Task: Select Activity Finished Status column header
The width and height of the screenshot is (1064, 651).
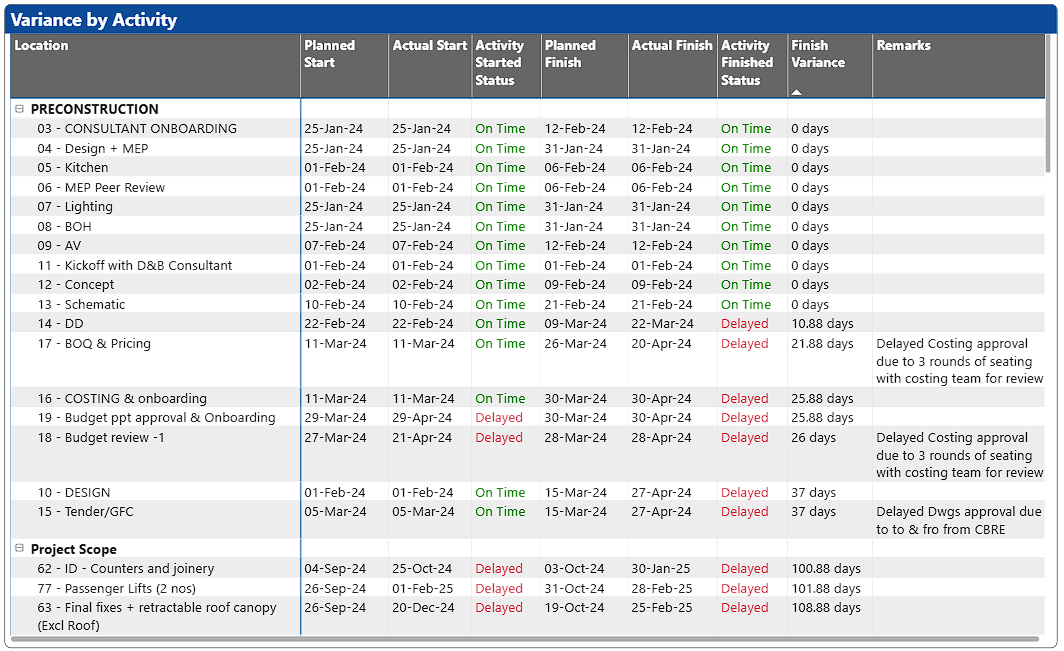Action: (x=746, y=63)
